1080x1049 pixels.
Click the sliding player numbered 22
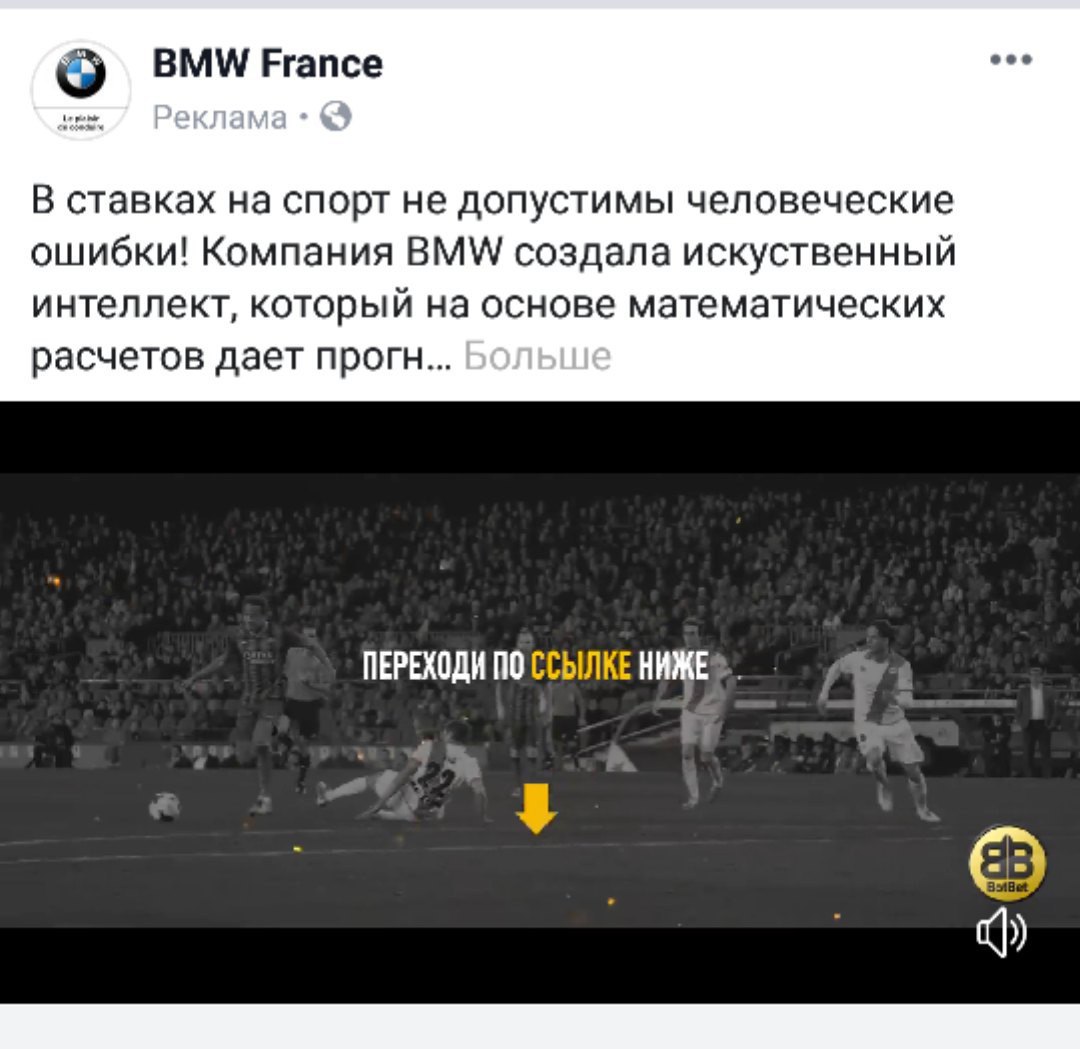click(405, 773)
